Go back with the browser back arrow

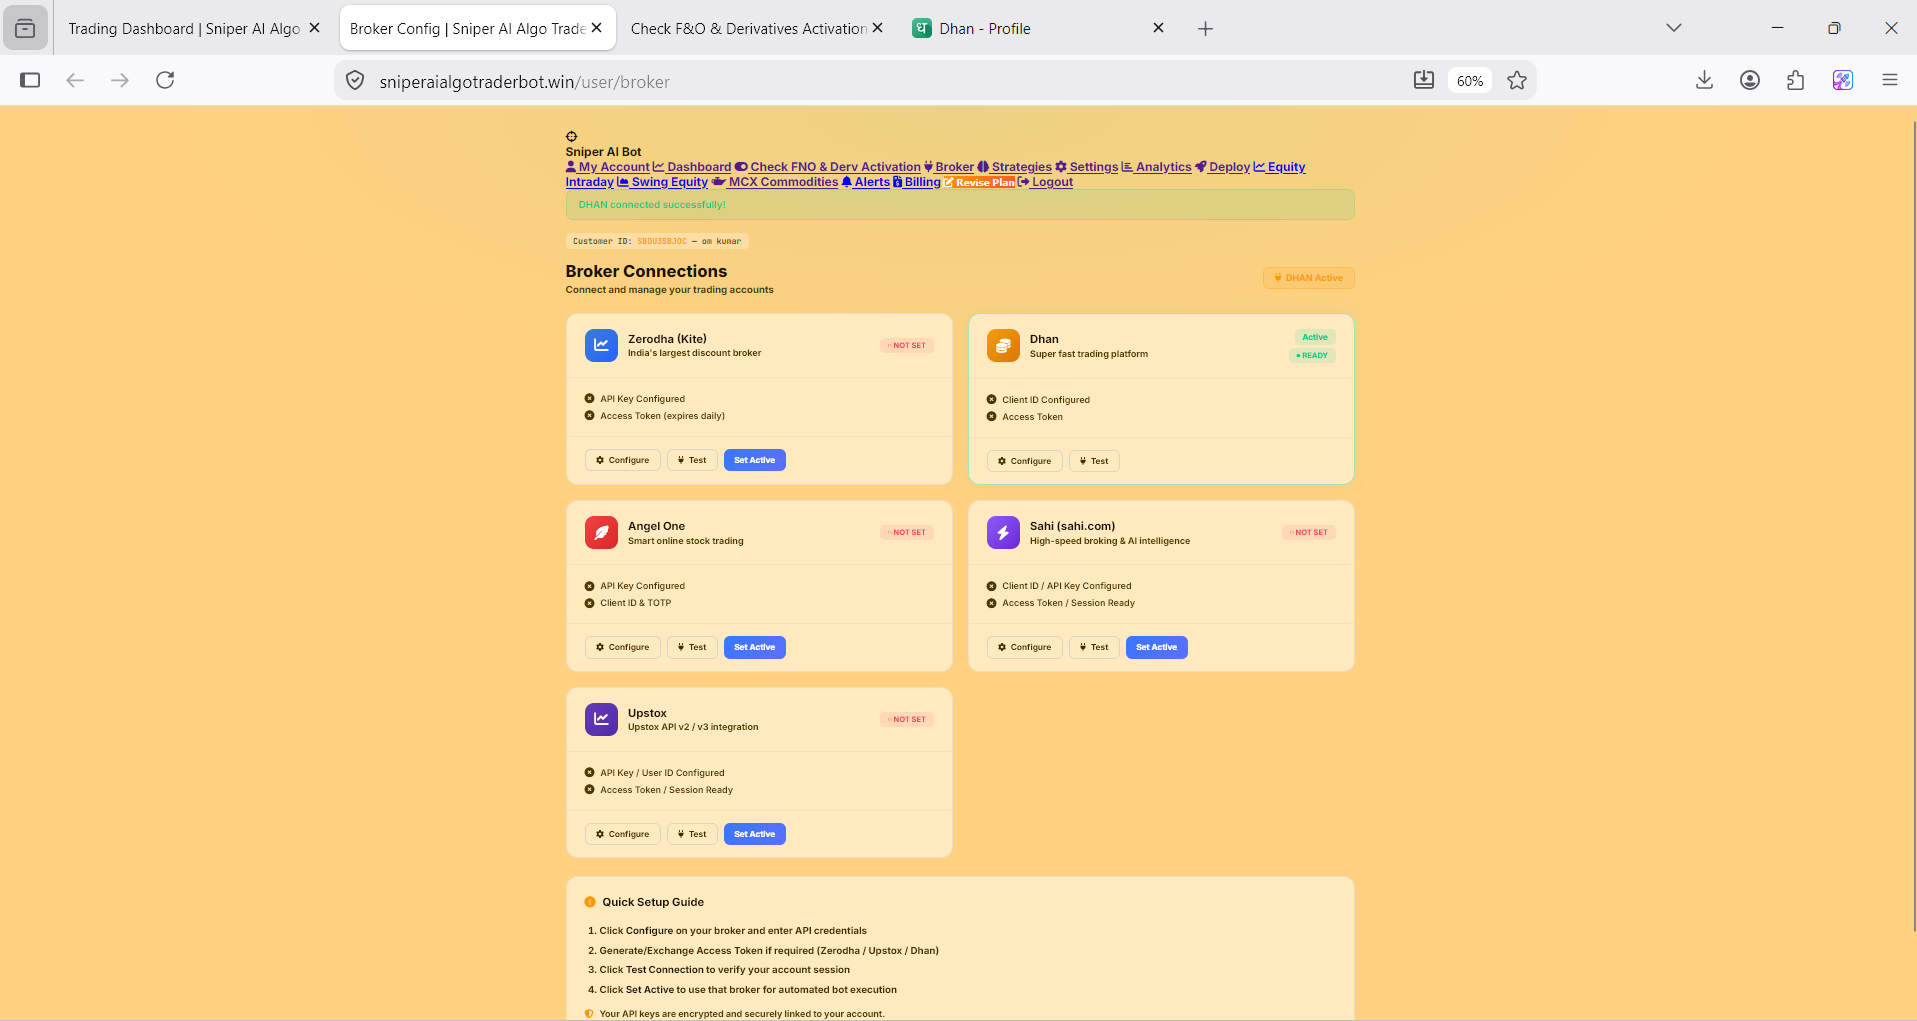[75, 80]
